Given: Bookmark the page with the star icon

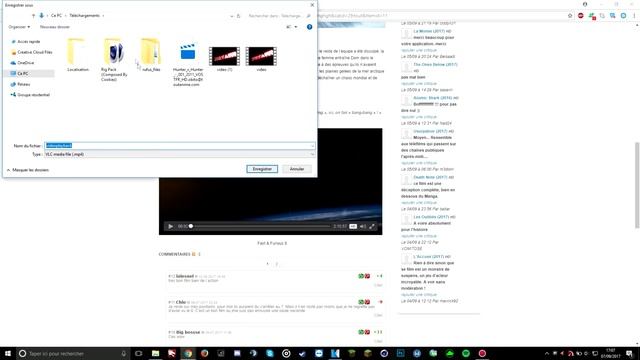Looking at the screenshot, I should [570, 16].
